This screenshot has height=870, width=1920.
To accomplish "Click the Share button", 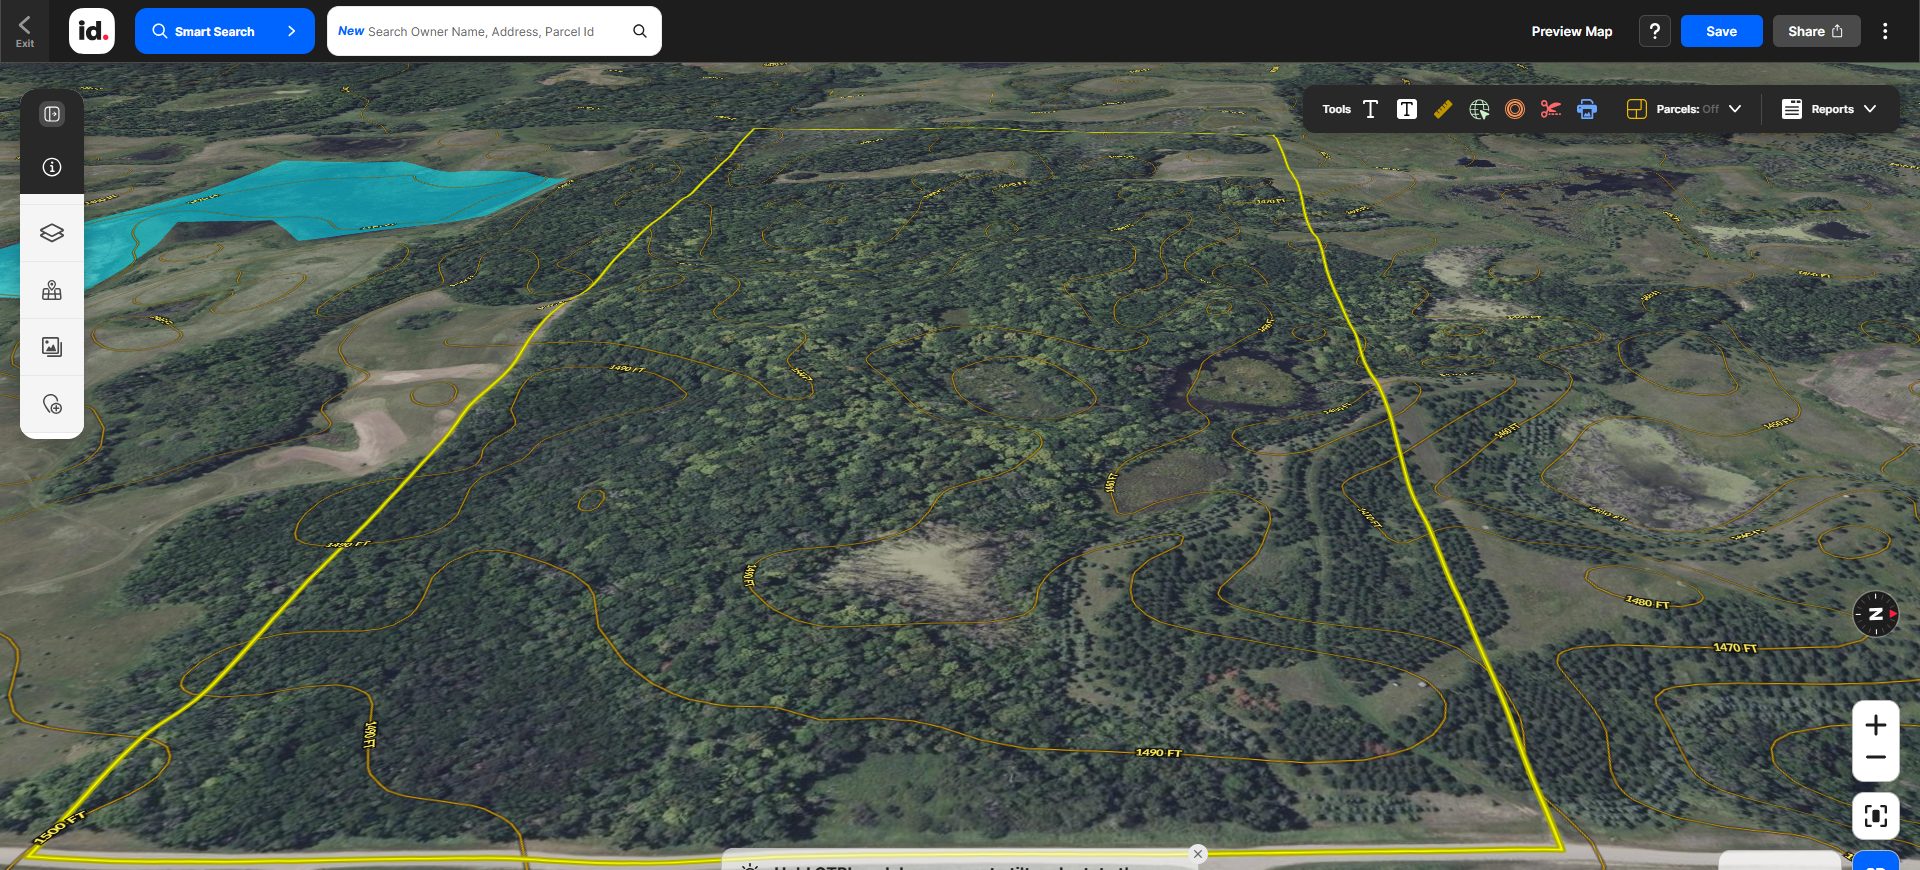I will click(1816, 31).
